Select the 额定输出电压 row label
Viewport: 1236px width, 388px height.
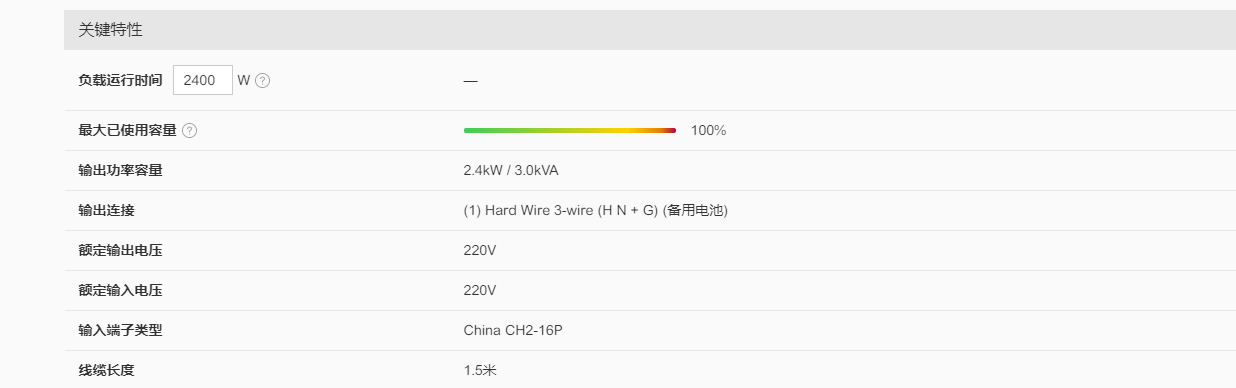tap(120, 251)
